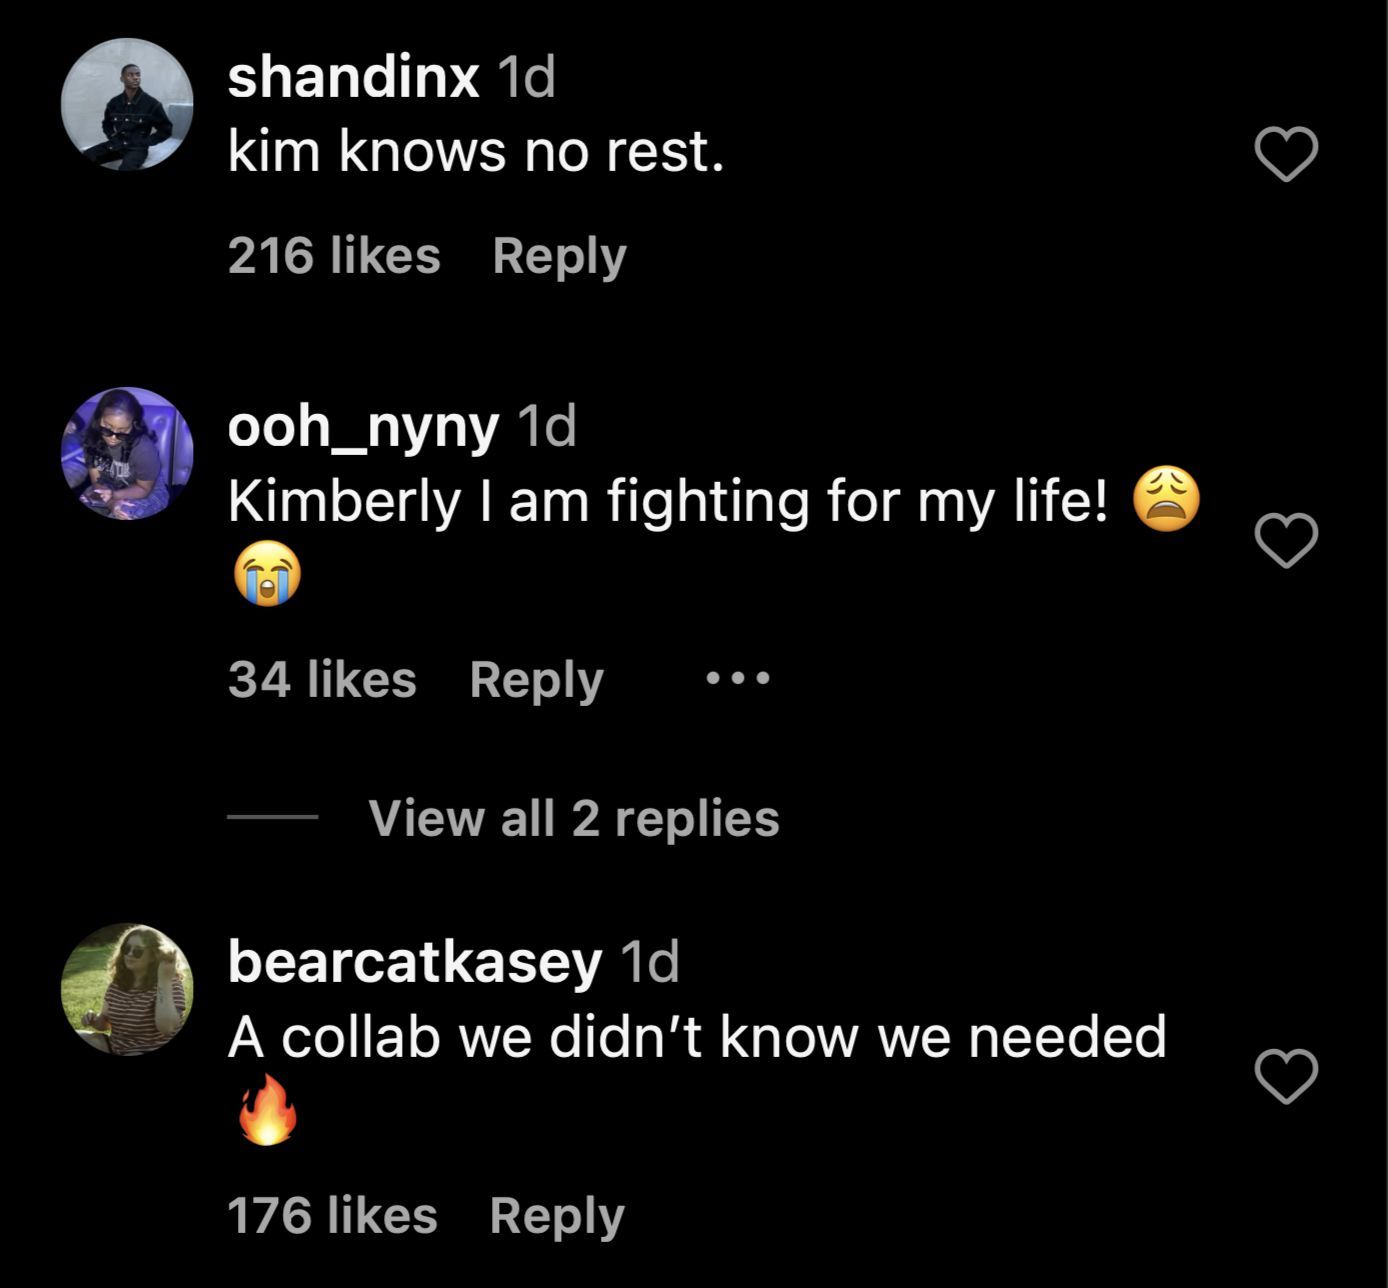Like shandinx's comment with the heart
Viewport: 1388px width, 1288px height.
click(1286, 155)
